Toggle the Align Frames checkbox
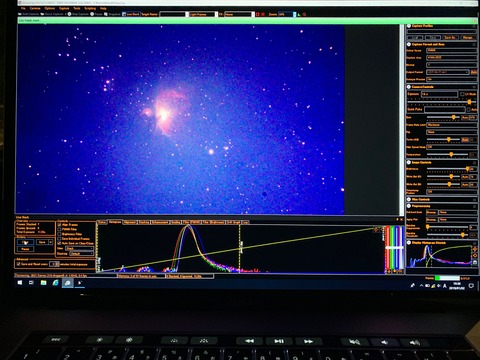This screenshot has height=360, width=480. 59,225
